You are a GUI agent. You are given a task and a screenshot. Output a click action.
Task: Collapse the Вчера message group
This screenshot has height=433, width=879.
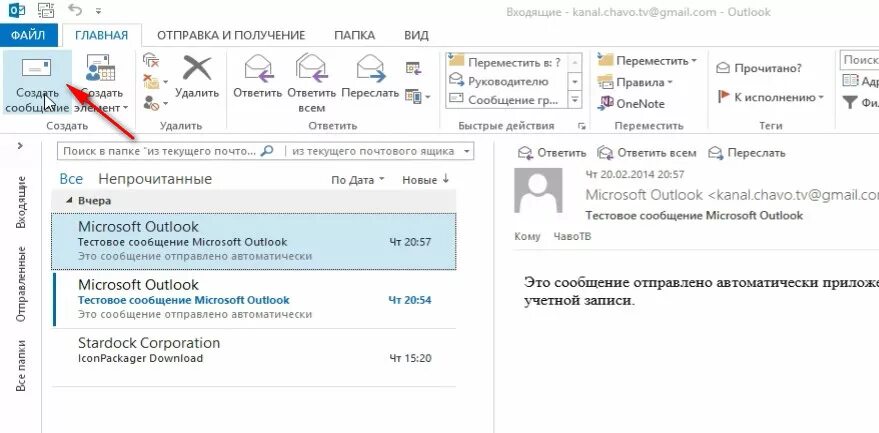[70, 201]
